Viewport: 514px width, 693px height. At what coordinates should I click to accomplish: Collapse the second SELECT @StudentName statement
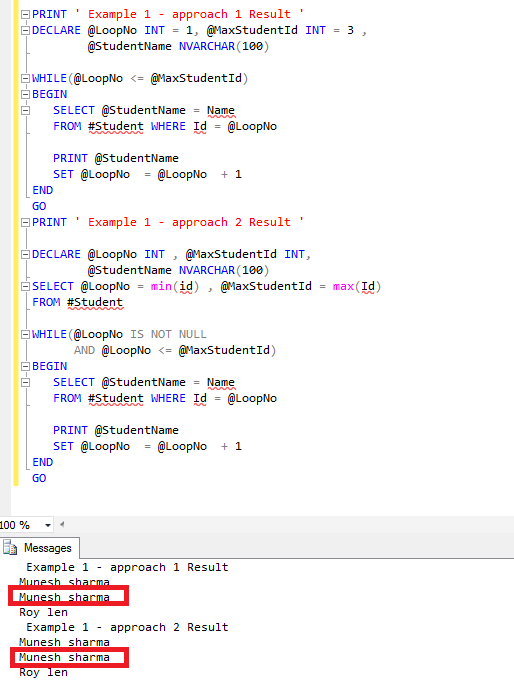point(25,382)
